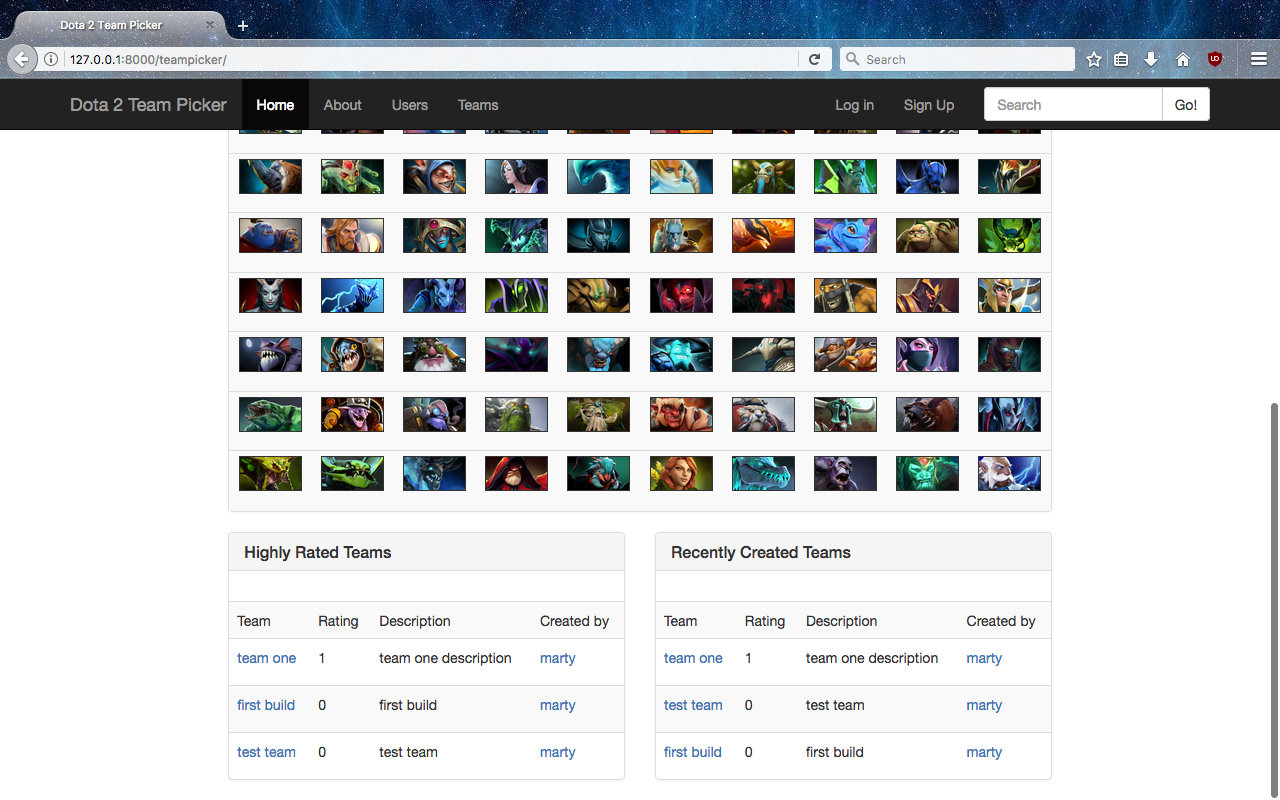Open the Users nav item
1280x800 pixels.
(410, 105)
